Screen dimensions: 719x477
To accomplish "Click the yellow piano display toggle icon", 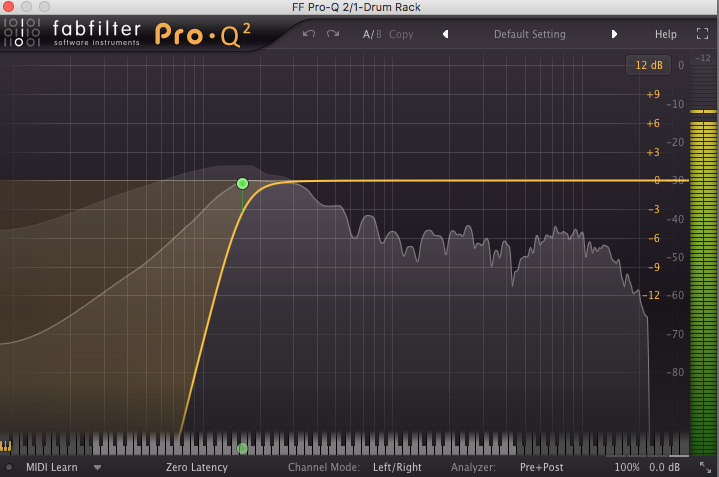I will (x=6, y=445).
